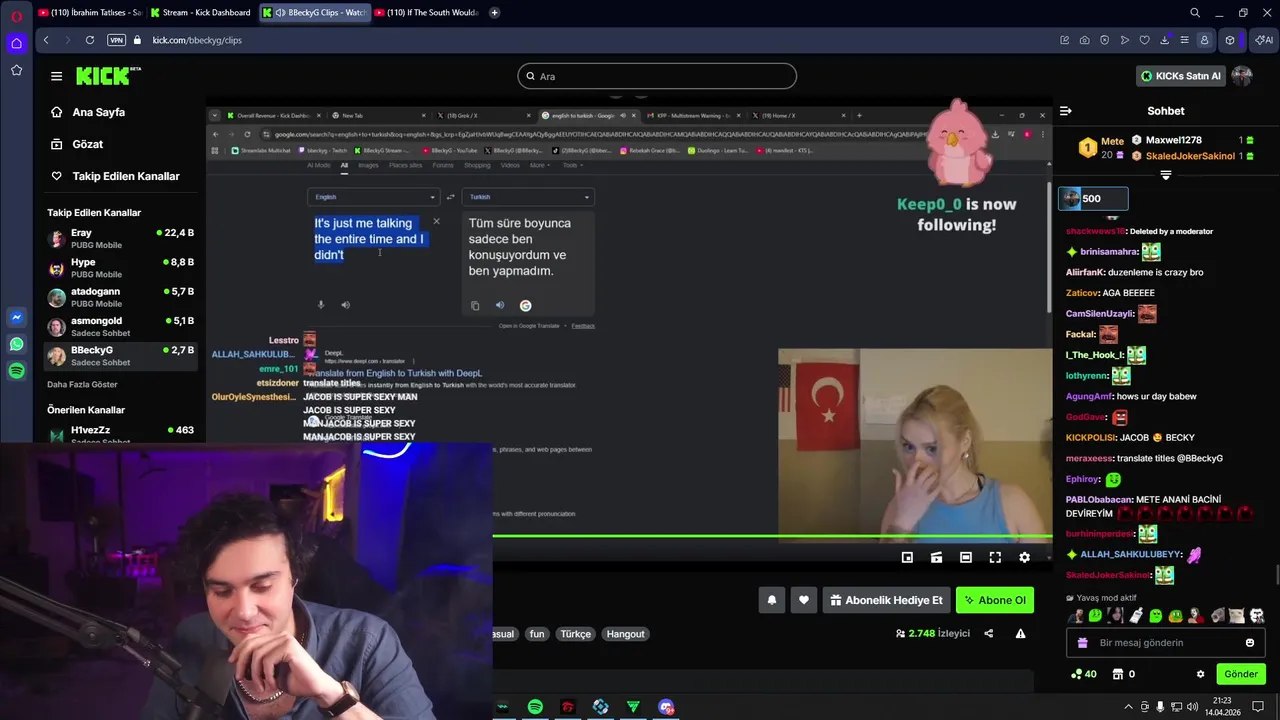Expand Daha Fazla Göster

[82, 384]
